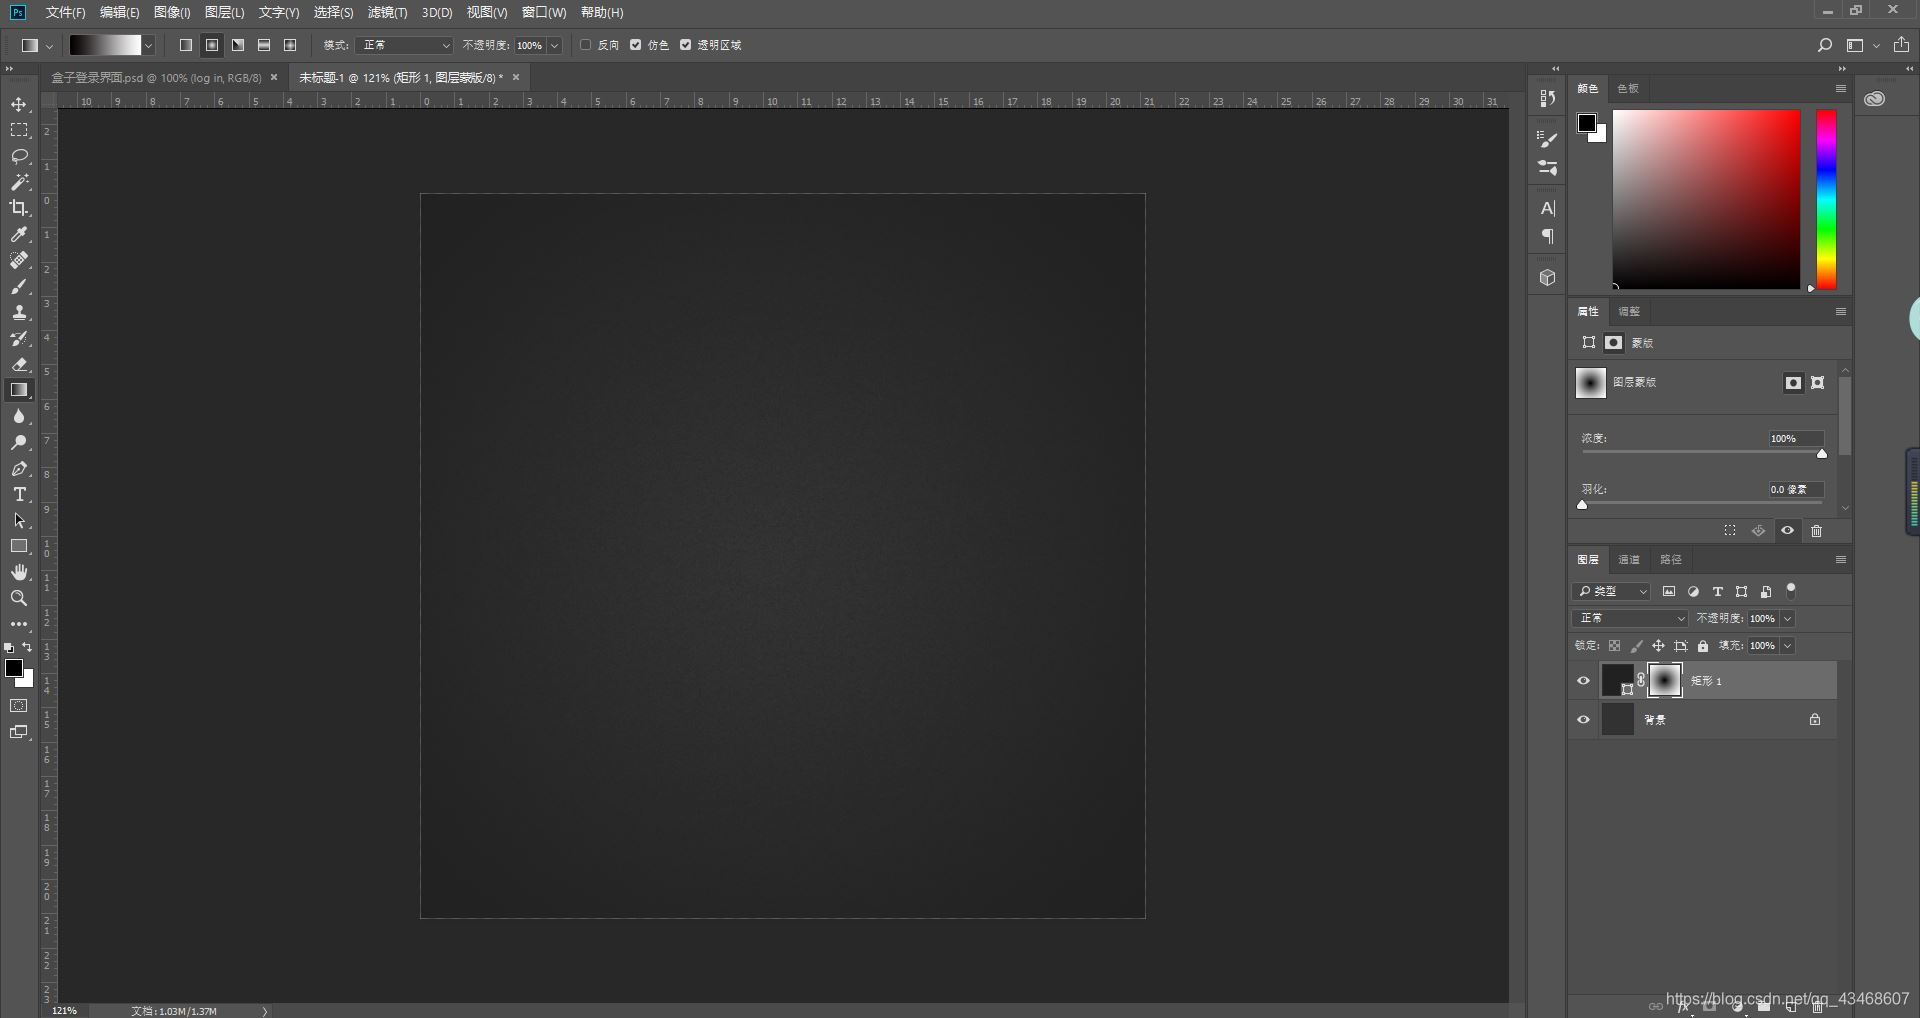Hide the 背景 layer
1920x1018 pixels.
tap(1583, 720)
